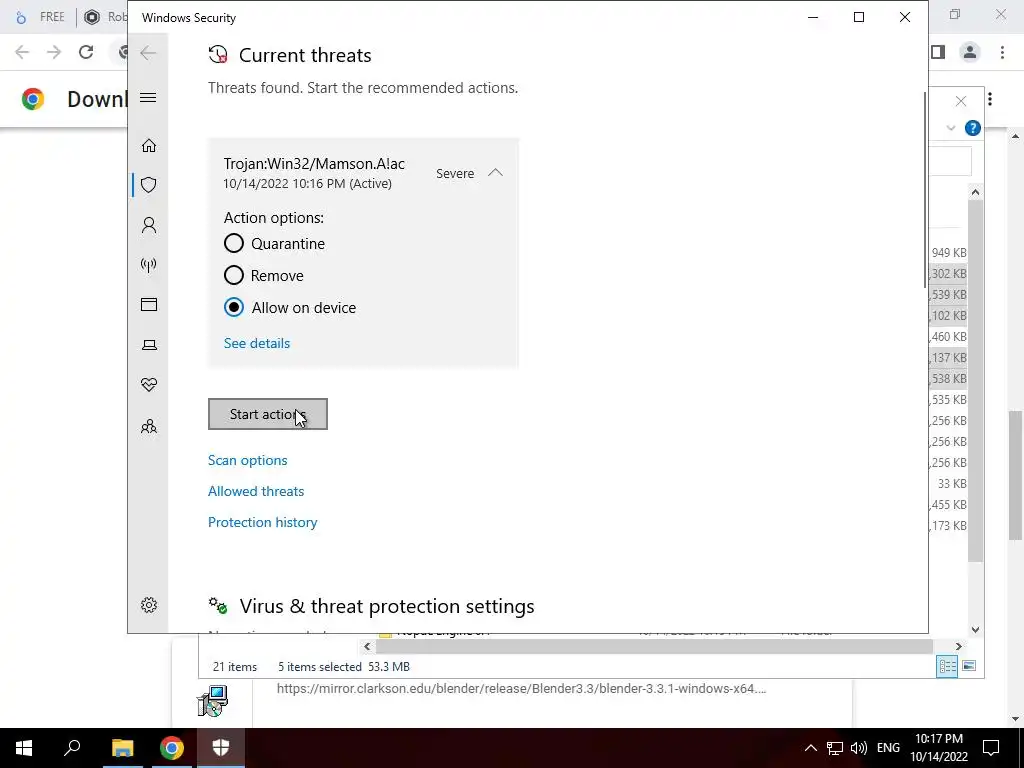Open the Home section in Windows Security sidebar
This screenshot has height=768, width=1024.
coord(149,145)
